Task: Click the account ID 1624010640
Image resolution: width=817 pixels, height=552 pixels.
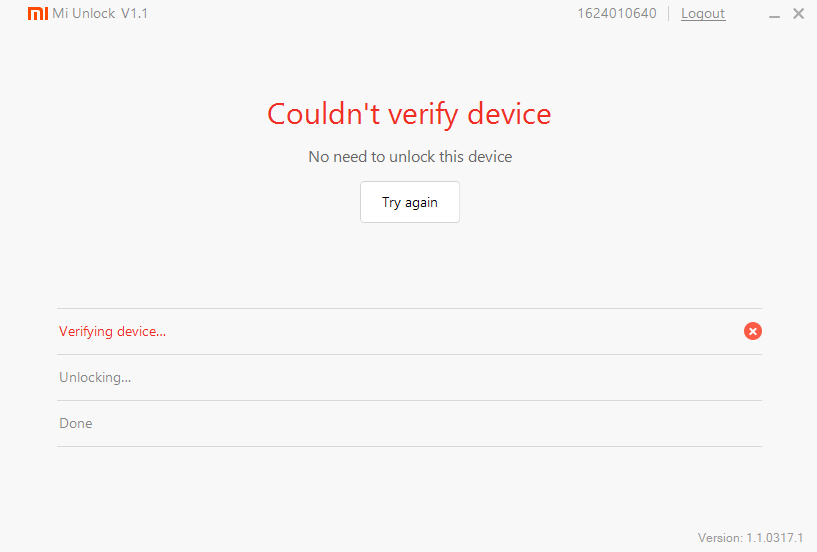Action: pos(617,14)
